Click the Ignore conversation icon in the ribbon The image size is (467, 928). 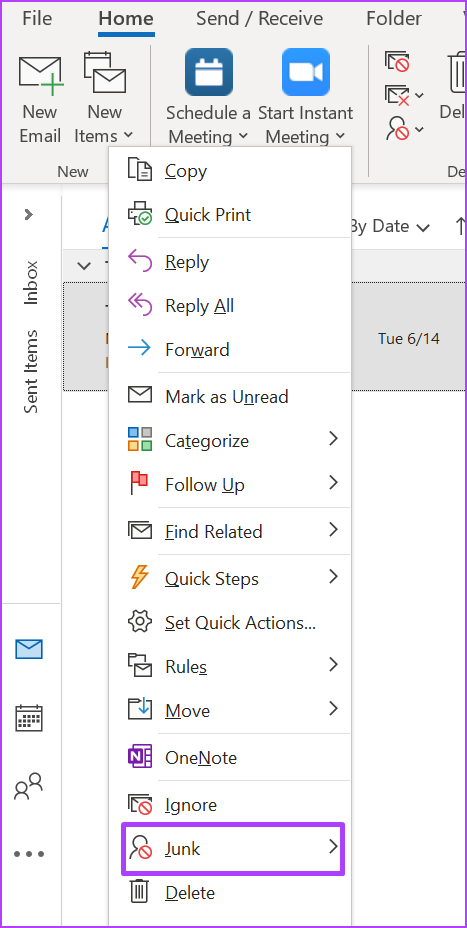coord(397,61)
